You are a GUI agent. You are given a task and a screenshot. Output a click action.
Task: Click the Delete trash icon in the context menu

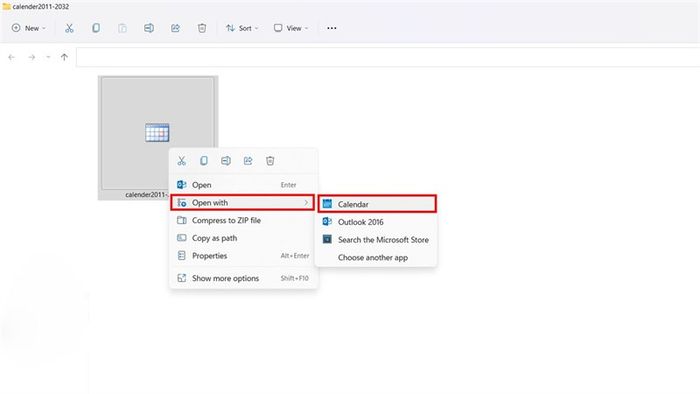(270, 161)
